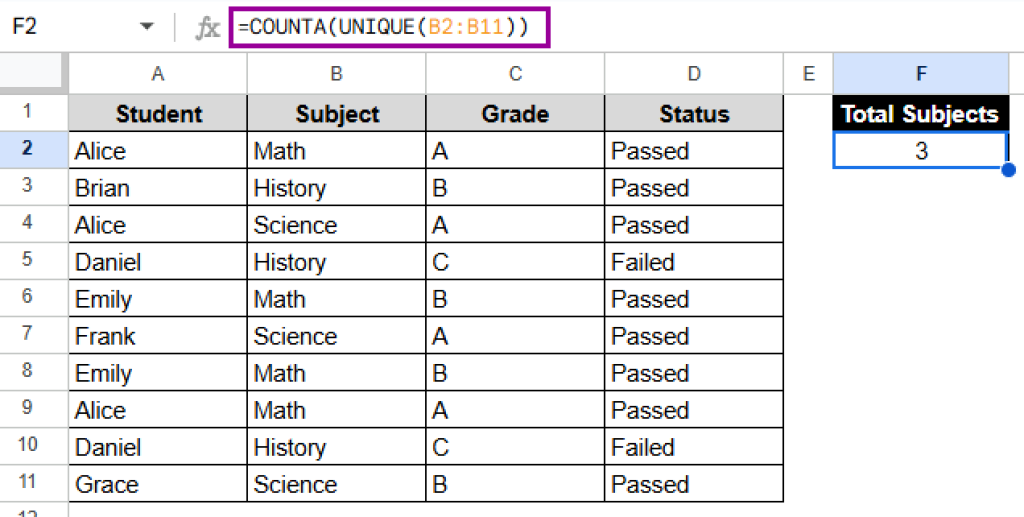The width and height of the screenshot is (1024, 517).
Task: Click the Student header cell
Action: [158, 114]
